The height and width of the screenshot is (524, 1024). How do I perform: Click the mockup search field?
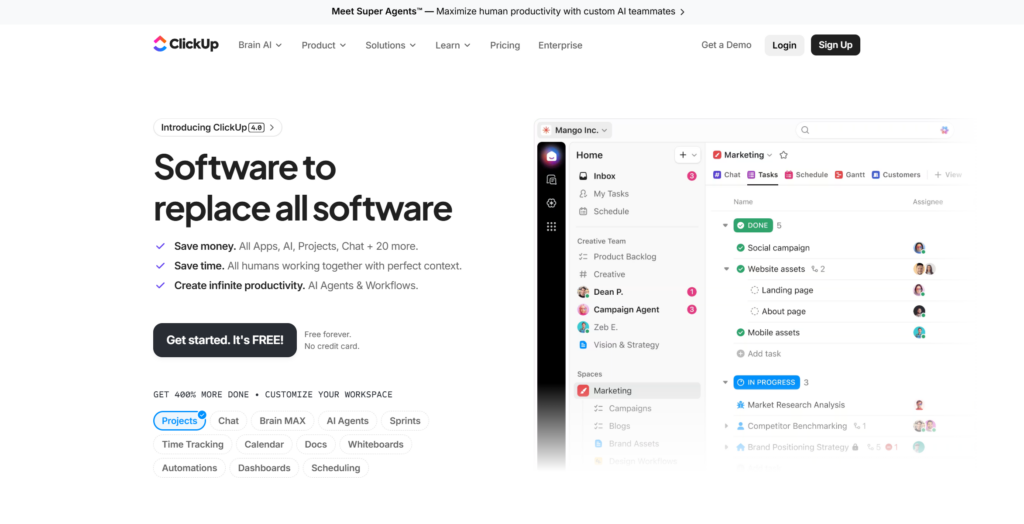tap(875, 130)
